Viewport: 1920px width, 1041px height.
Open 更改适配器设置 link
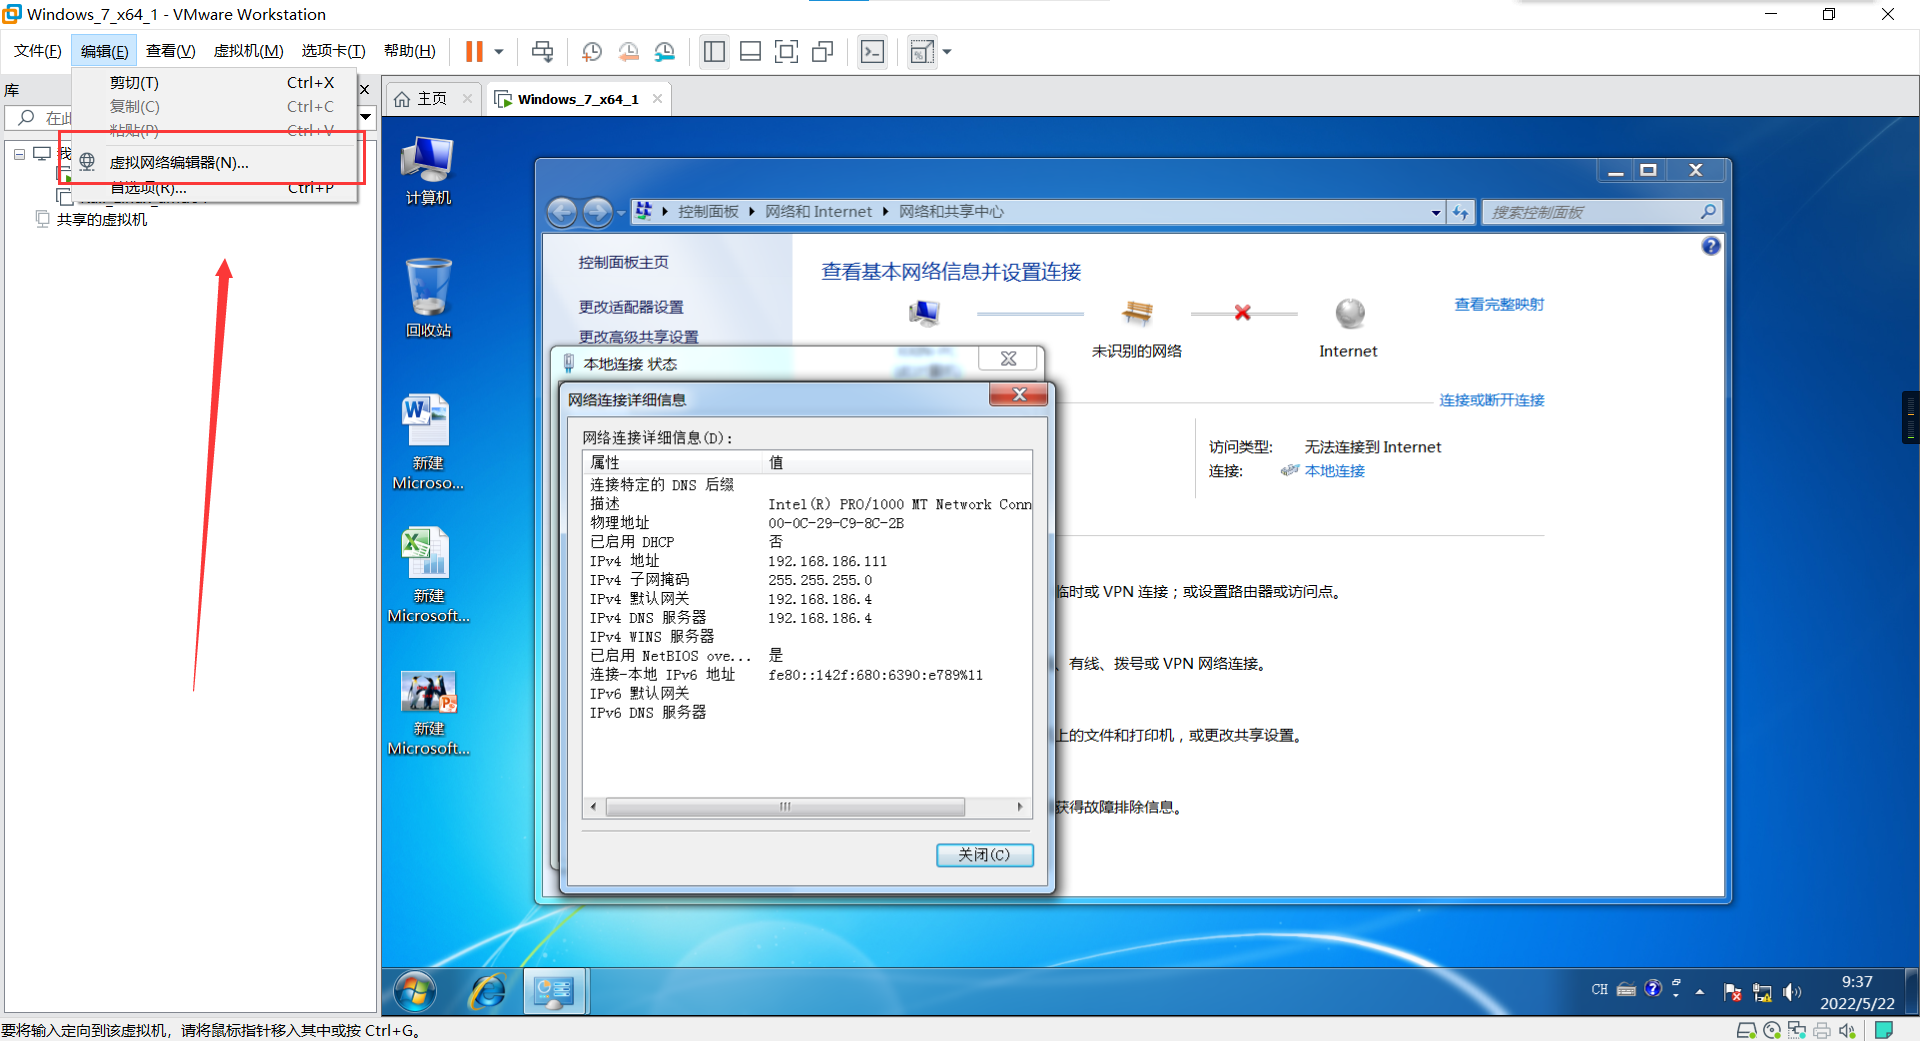click(631, 307)
